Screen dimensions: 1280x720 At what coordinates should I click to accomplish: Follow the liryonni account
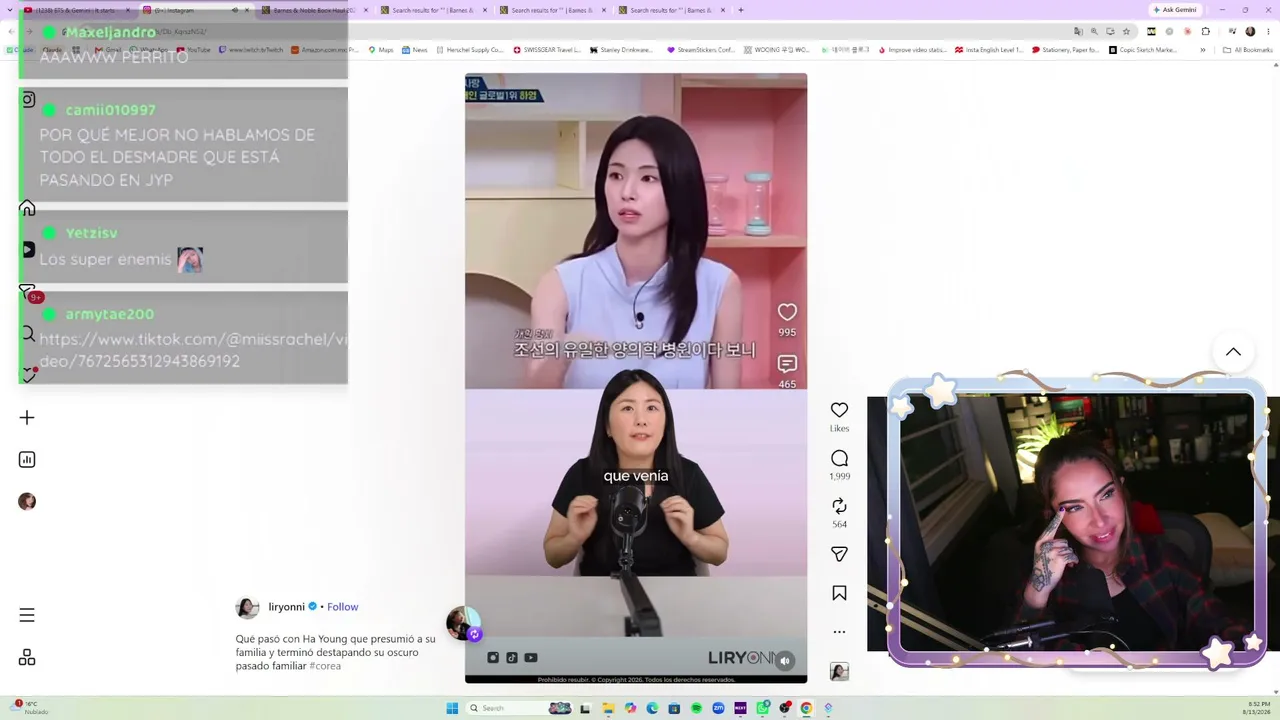click(342, 607)
